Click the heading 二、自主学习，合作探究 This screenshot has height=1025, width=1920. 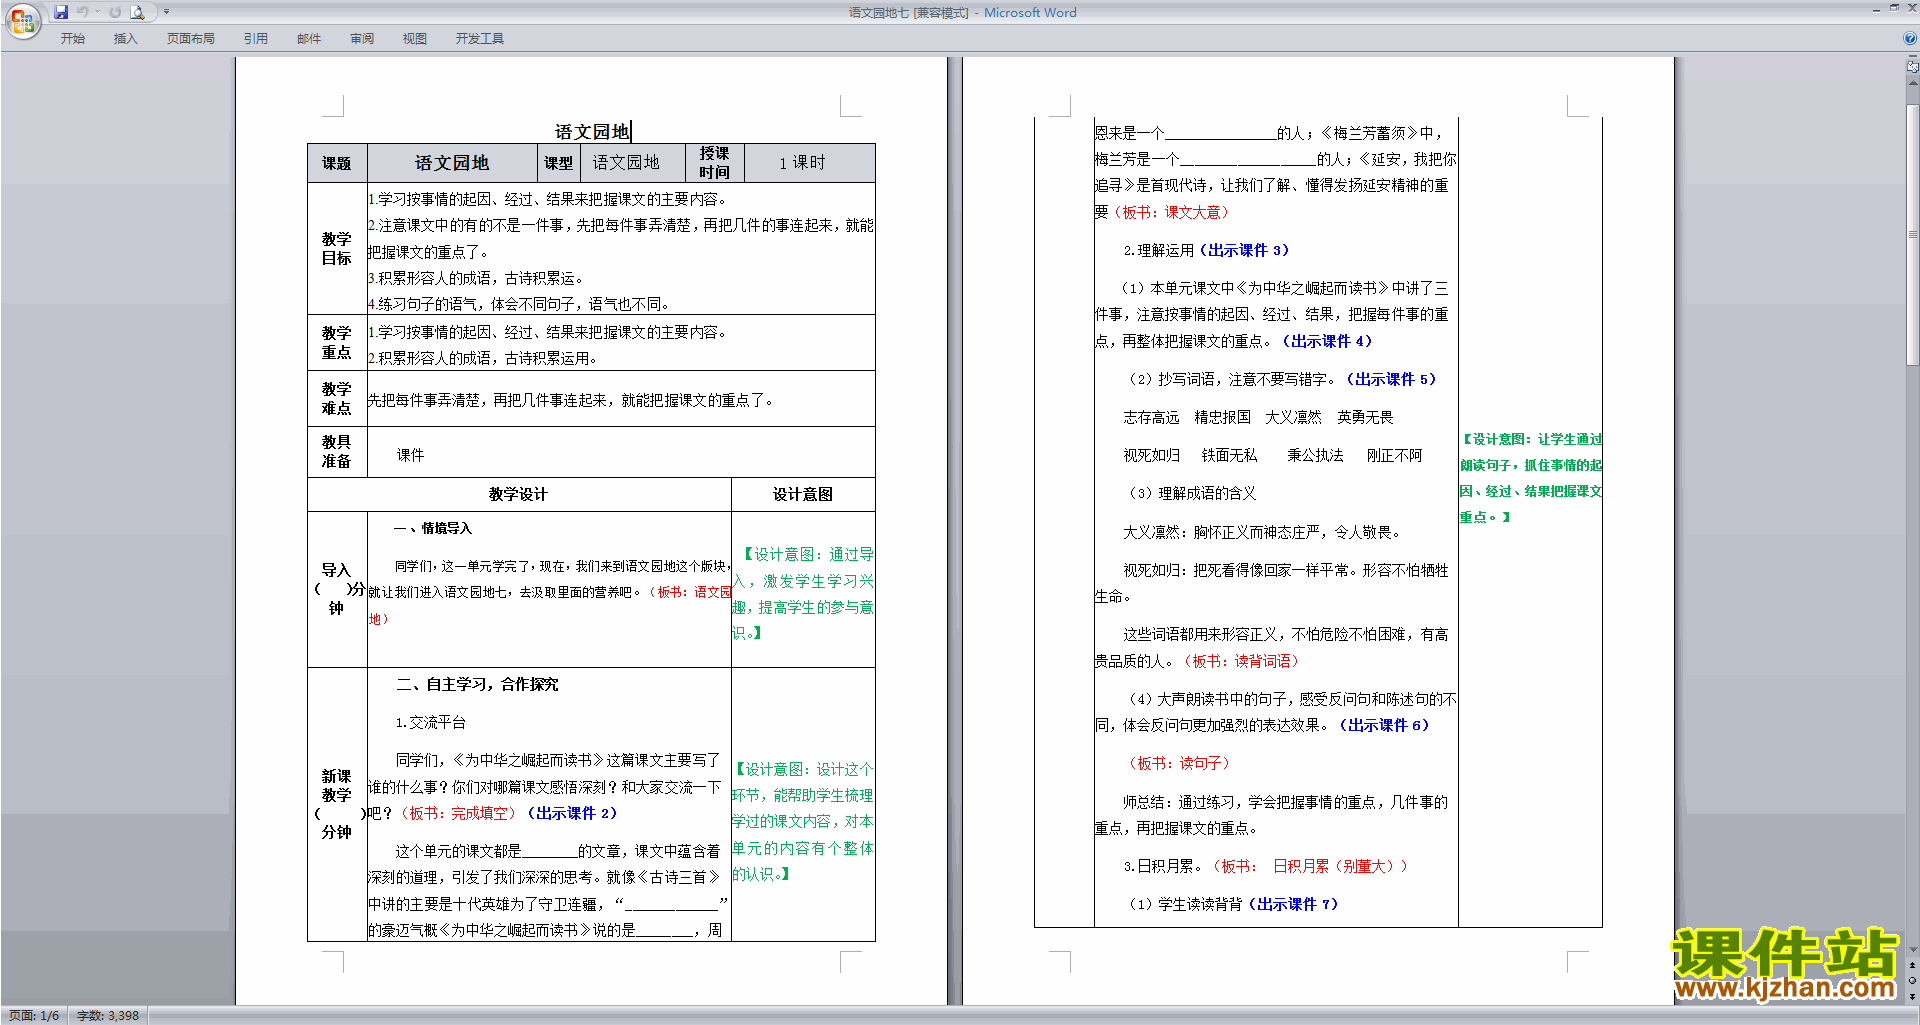[x=477, y=684]
